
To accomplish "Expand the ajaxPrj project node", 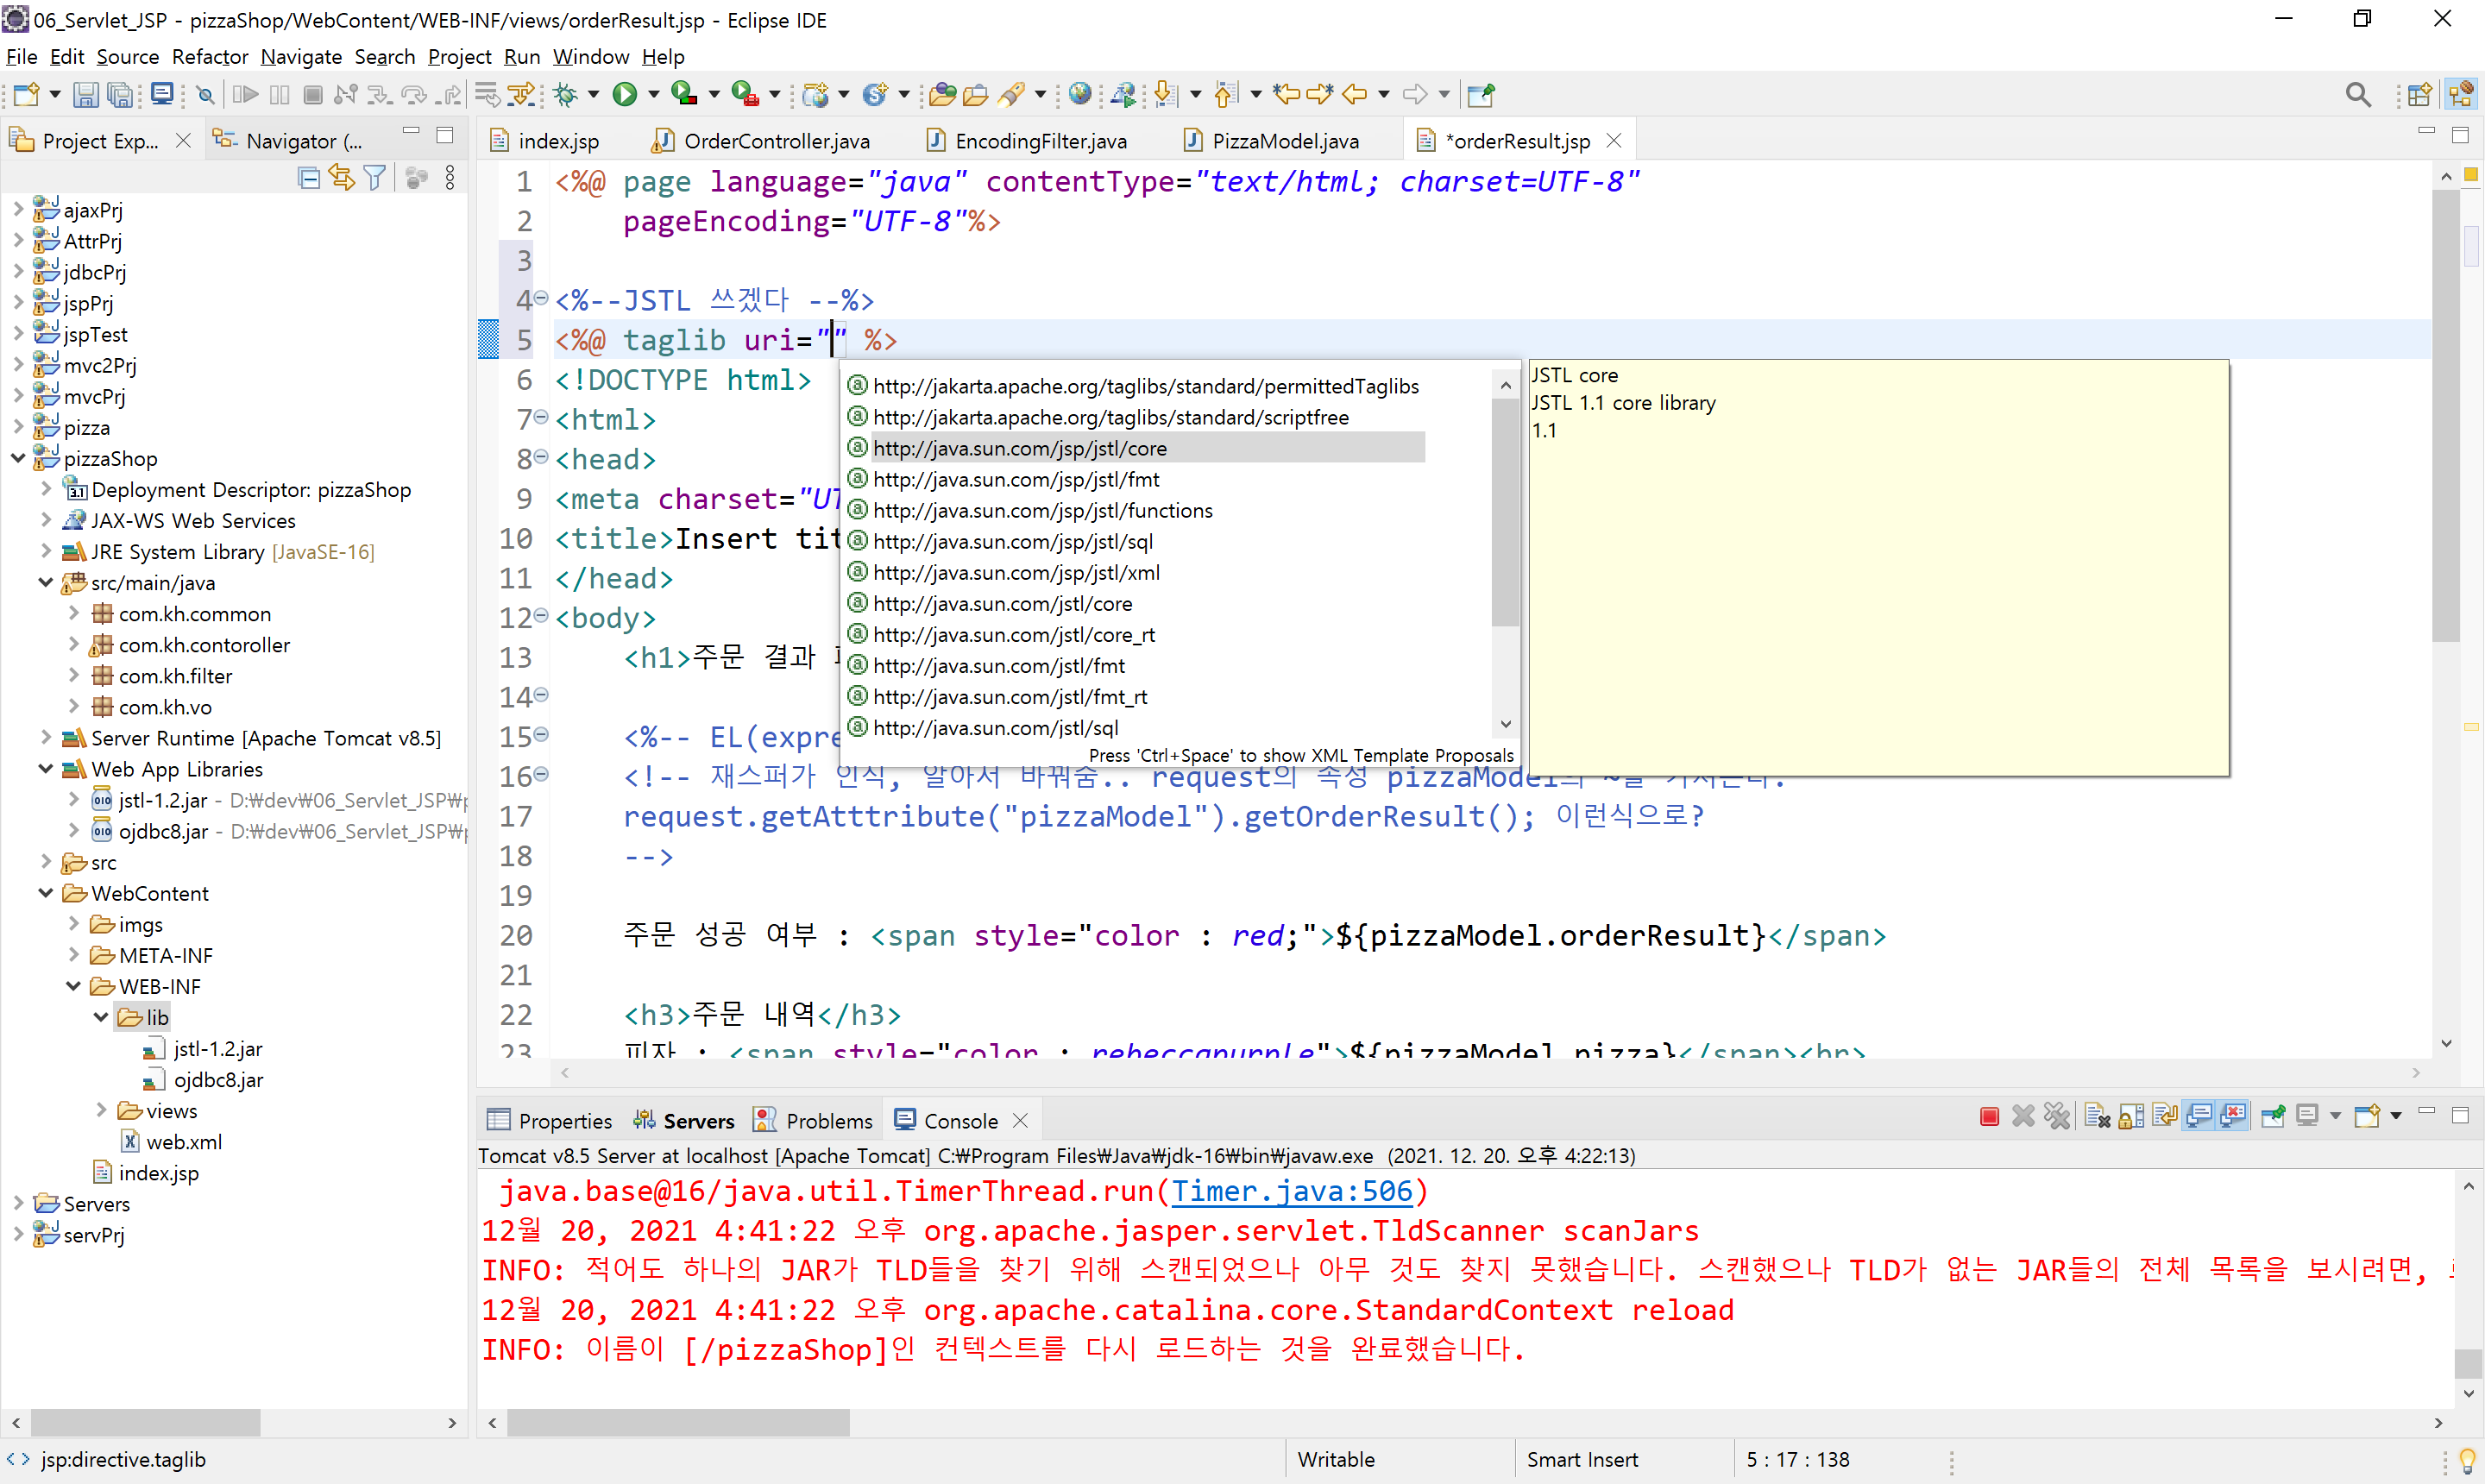I will [x=18, y=209].
